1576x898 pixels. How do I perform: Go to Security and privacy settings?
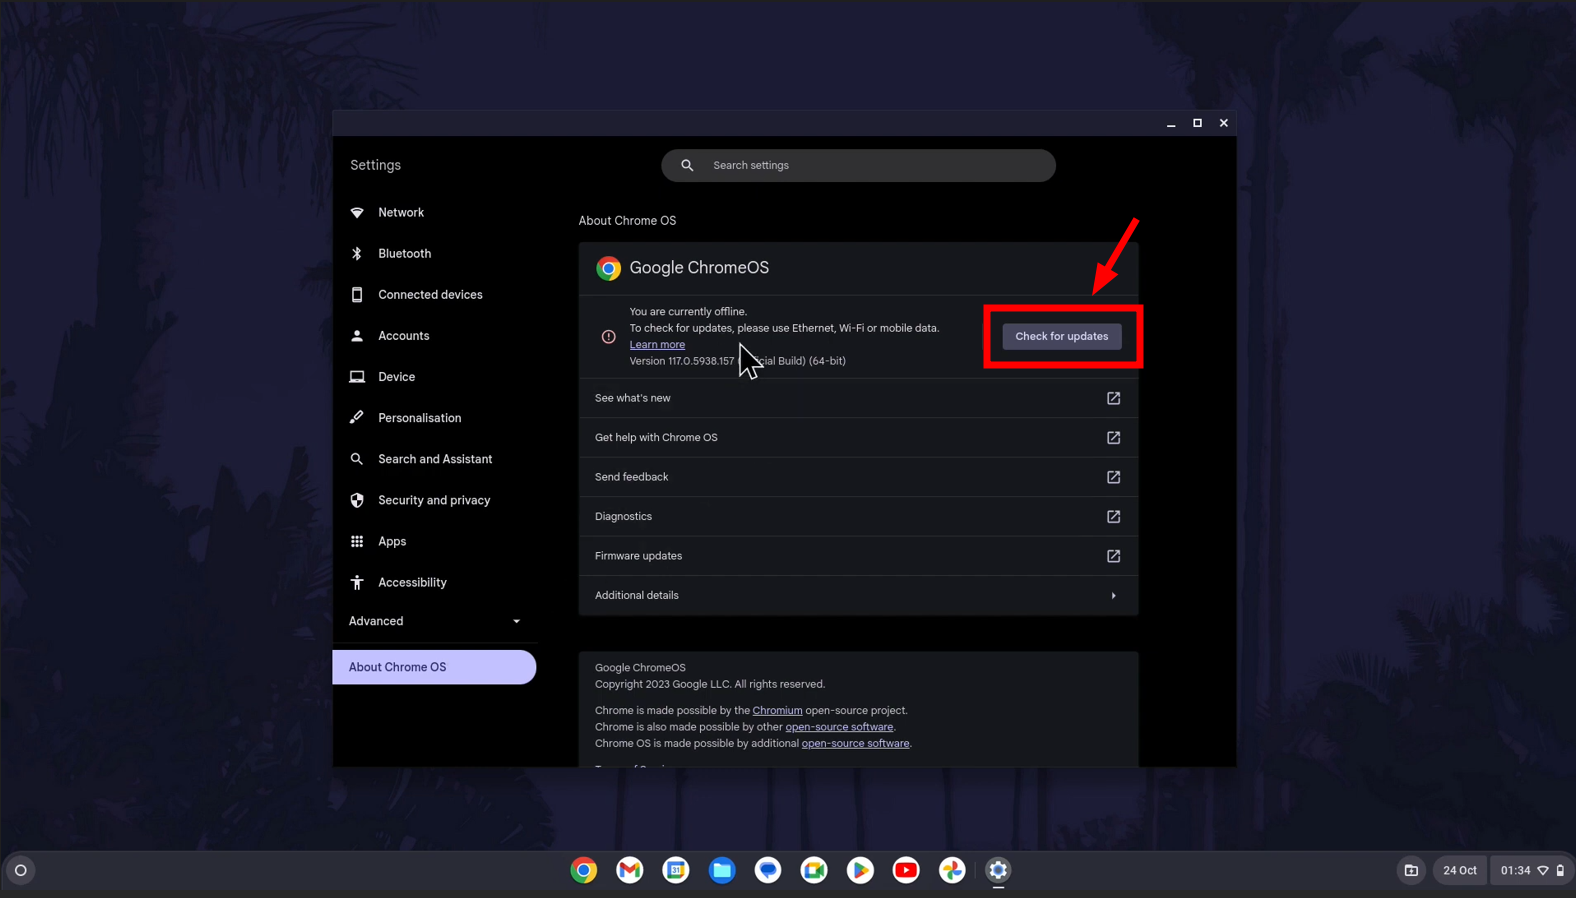tap(434, 500)
